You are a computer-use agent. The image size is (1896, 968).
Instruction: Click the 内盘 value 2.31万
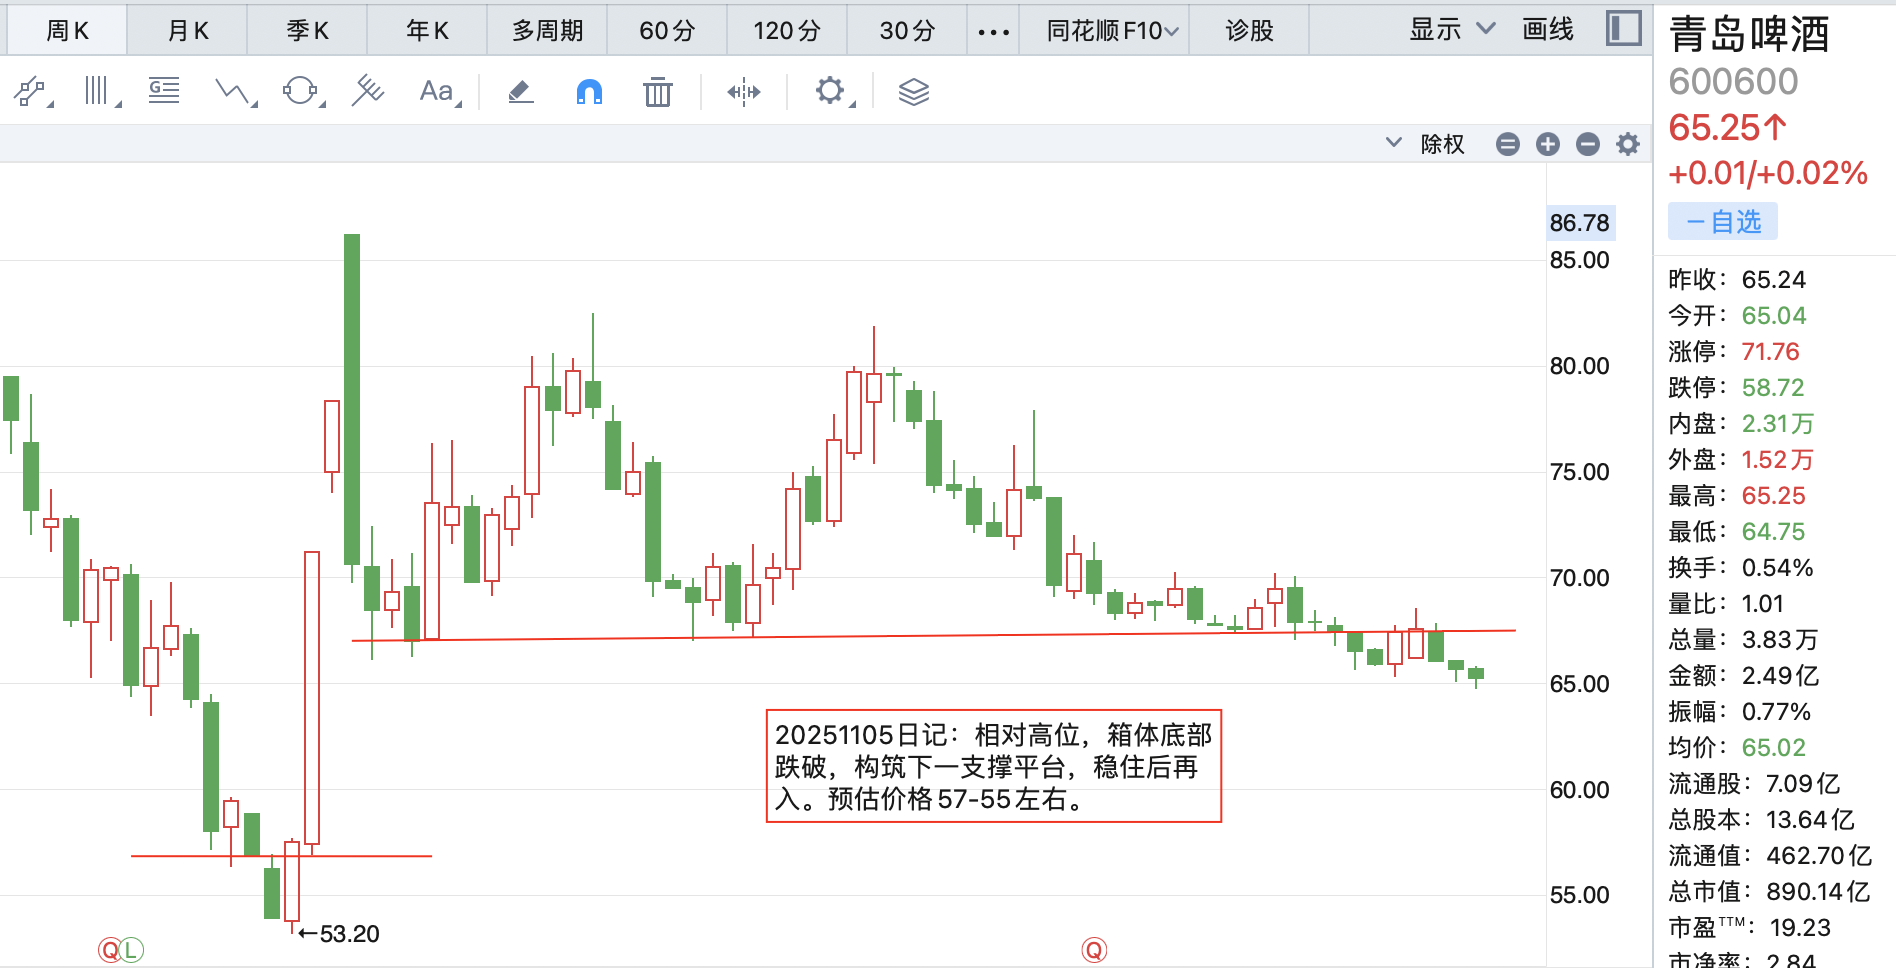1777,424
